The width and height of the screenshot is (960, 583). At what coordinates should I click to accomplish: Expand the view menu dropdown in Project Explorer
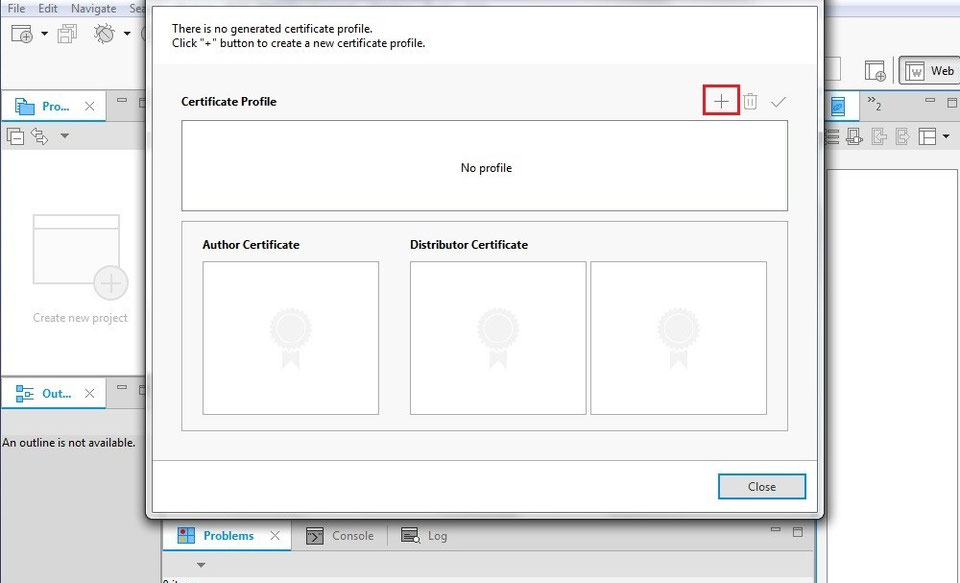[x=62, y=137]
